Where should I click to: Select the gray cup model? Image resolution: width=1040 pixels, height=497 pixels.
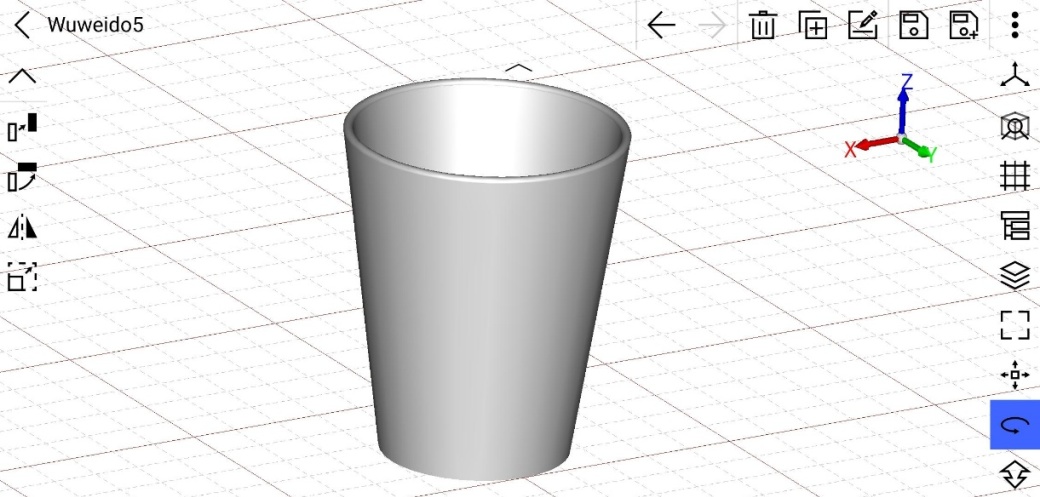(486, 279)
